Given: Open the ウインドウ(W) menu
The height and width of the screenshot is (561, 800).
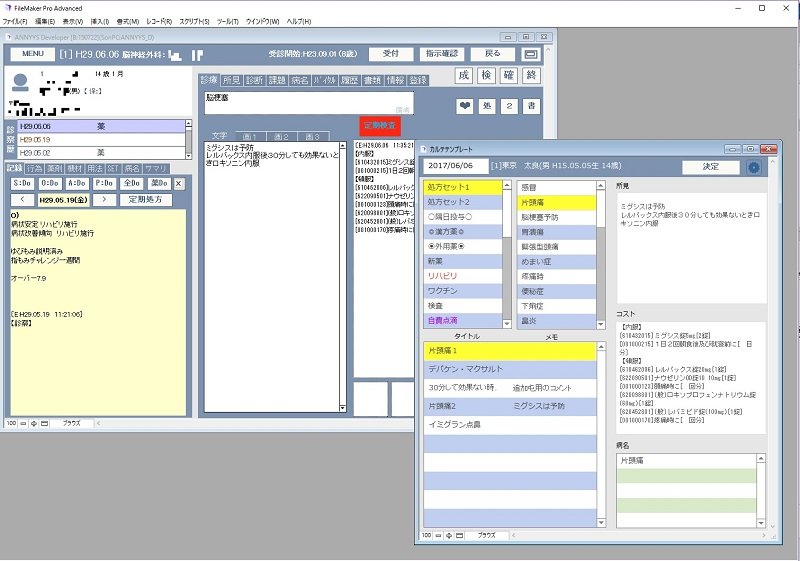Looking at the screenshot, I should click(x=263, y=21).
